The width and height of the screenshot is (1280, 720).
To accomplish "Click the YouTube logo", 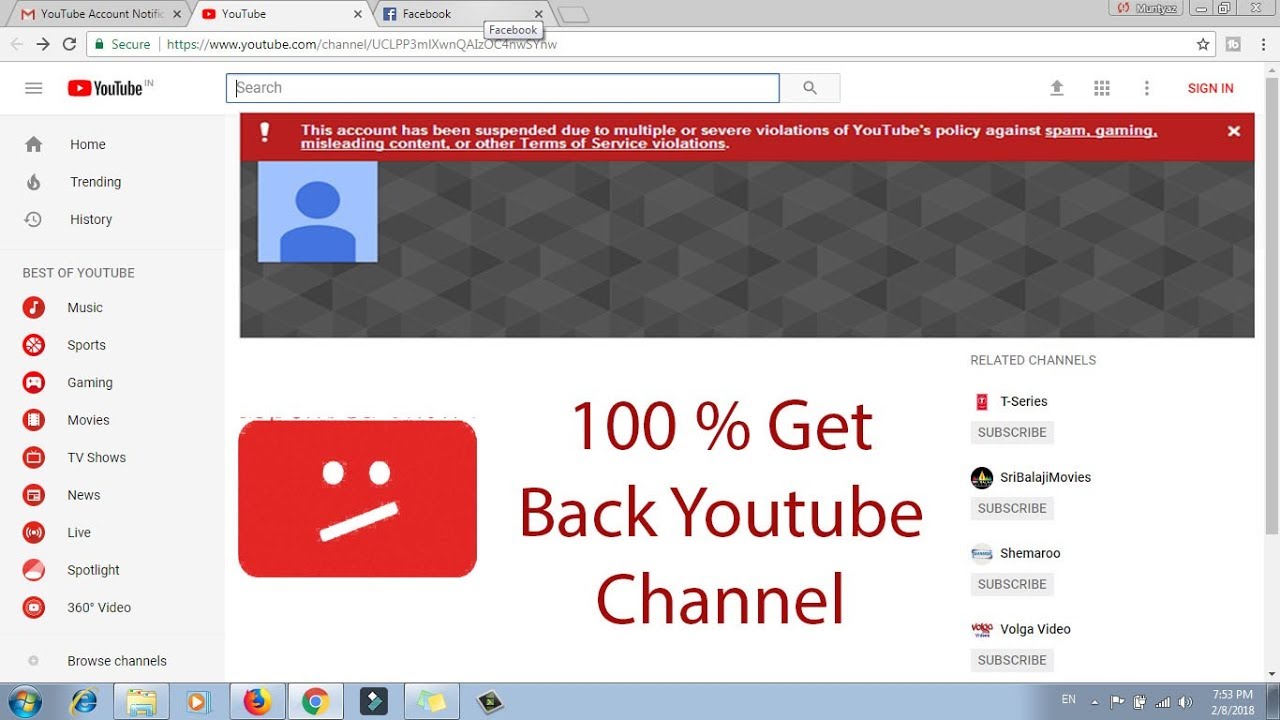I will pos(110,88).
